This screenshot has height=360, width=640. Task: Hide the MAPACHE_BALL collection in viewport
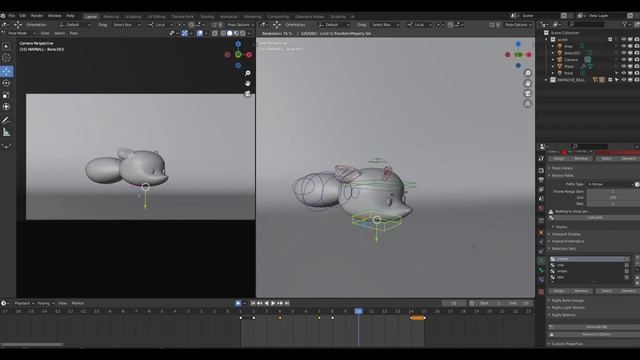click(x=623, y=80)
